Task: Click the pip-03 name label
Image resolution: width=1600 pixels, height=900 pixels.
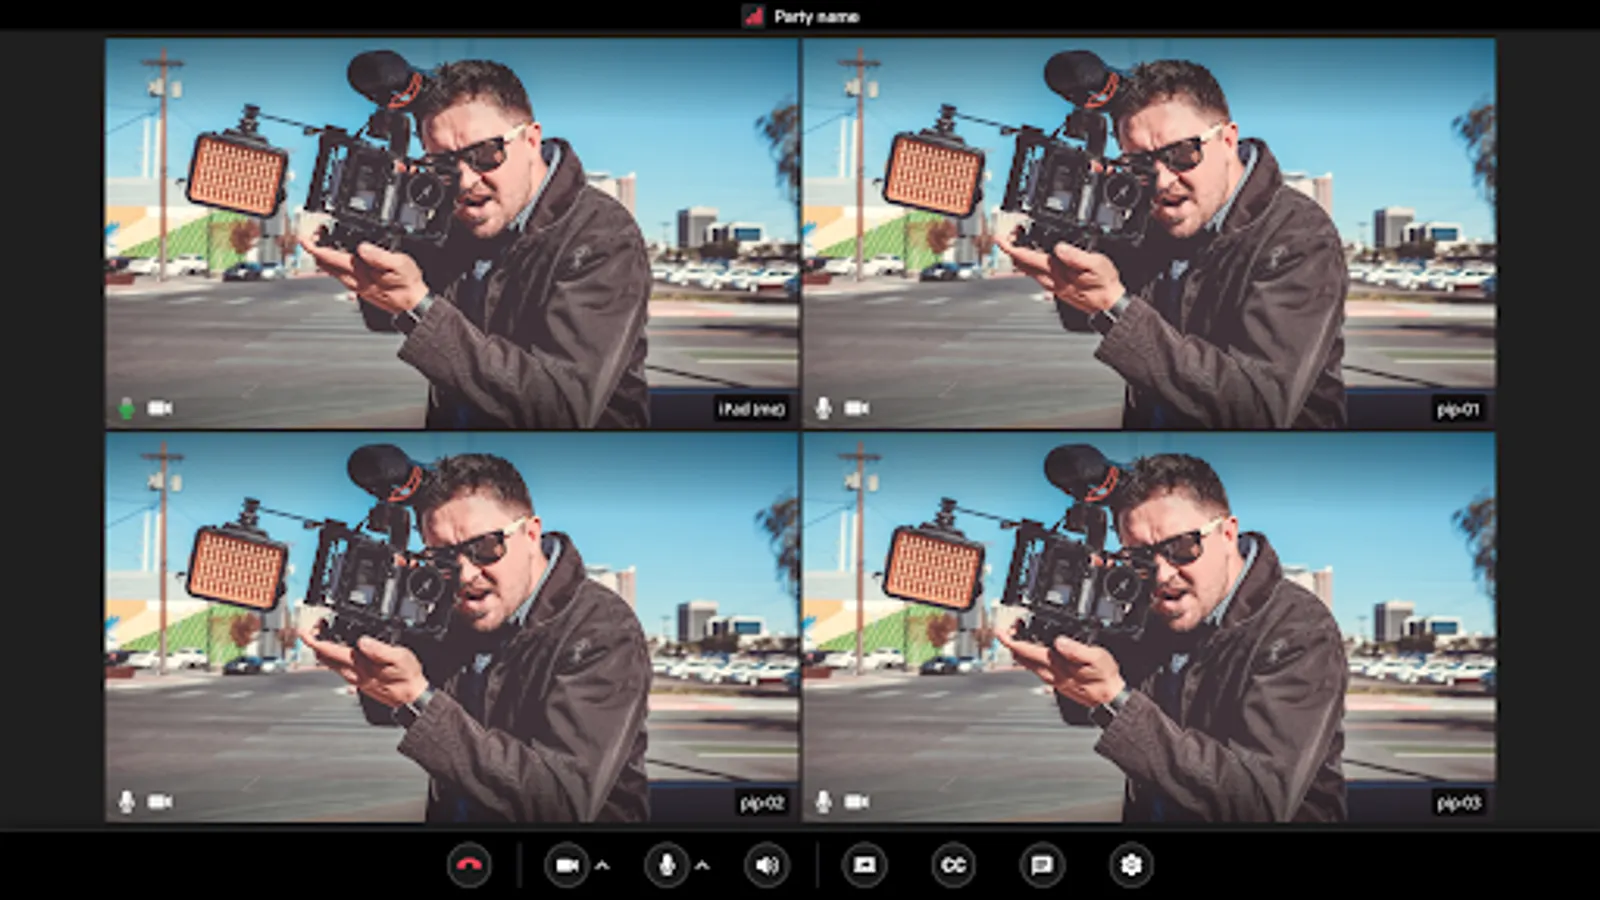Action: (1458, 802)
